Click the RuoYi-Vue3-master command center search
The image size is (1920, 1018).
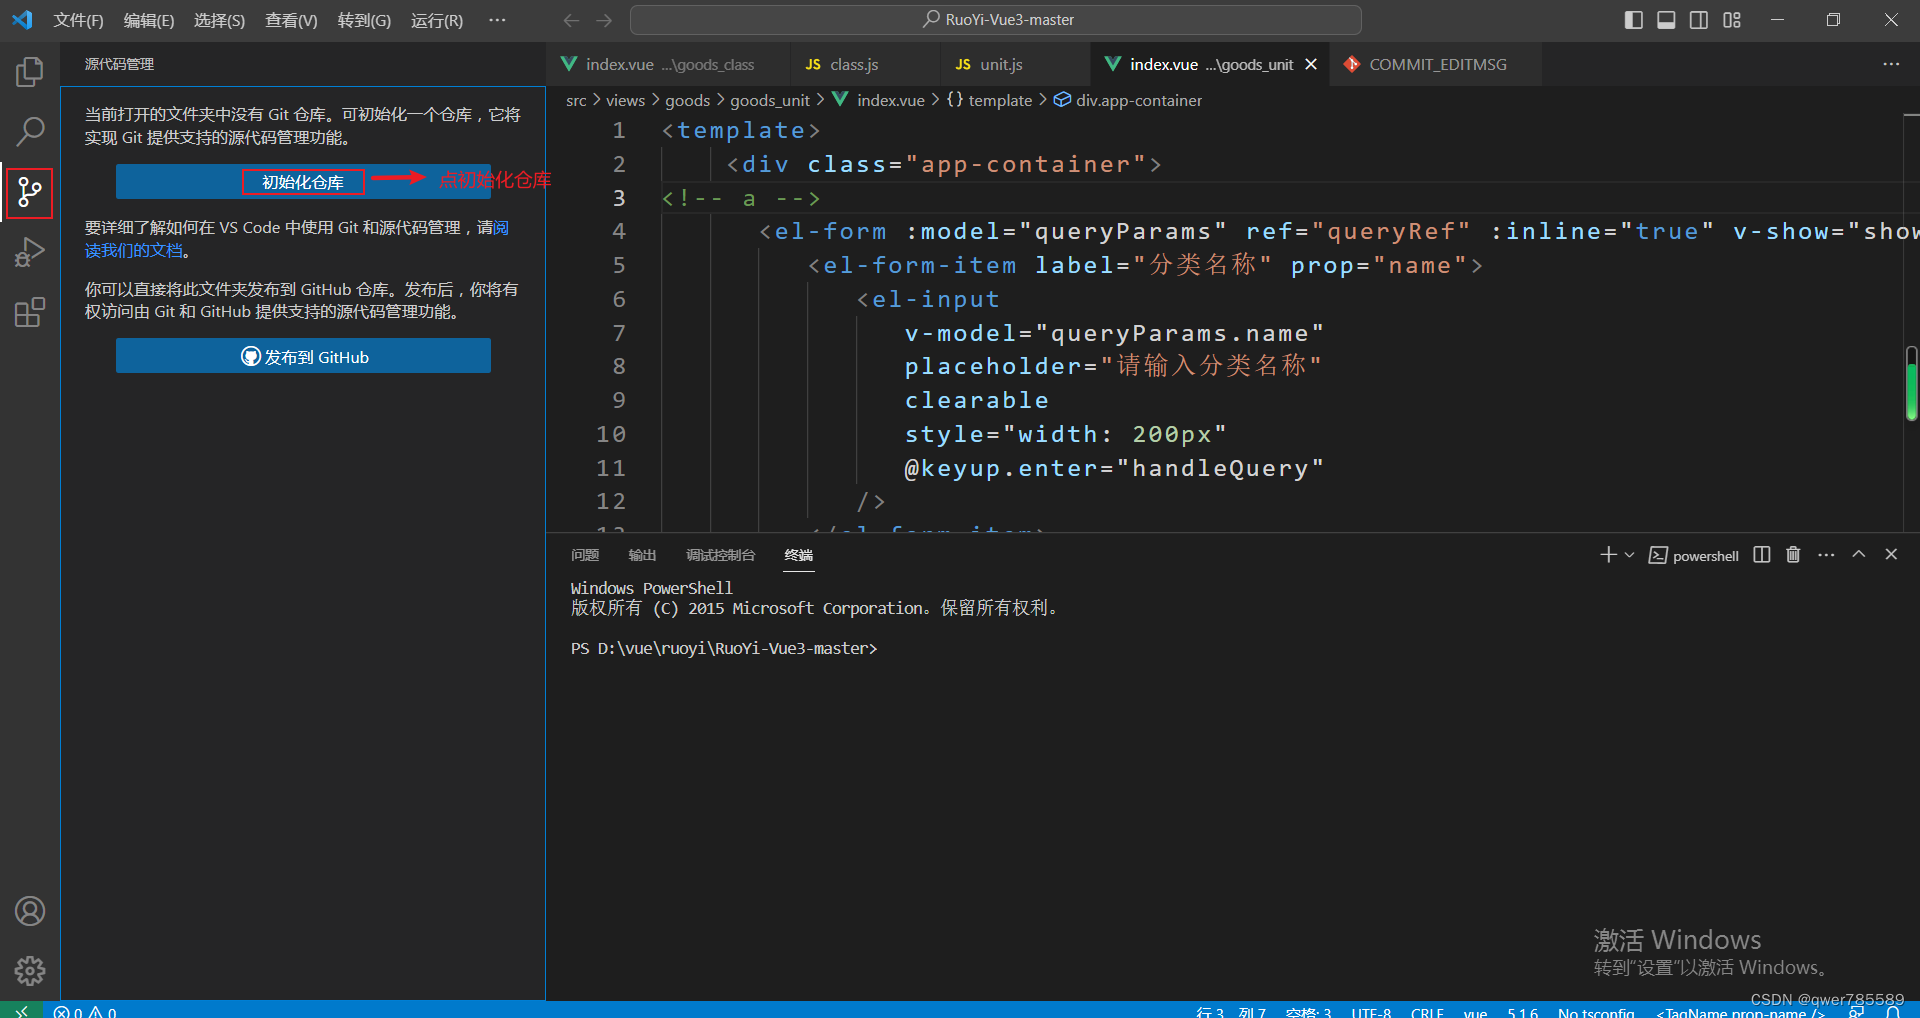pos(995,20)
